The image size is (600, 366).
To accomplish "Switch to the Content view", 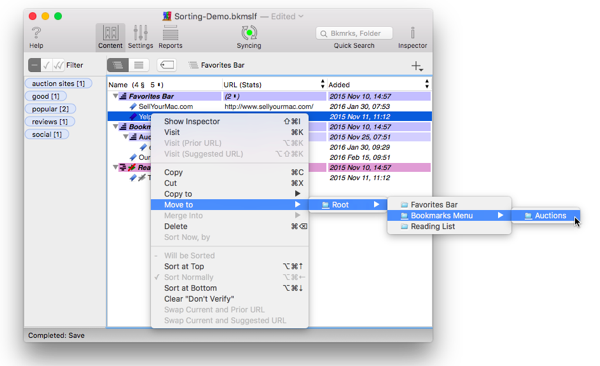I will [110, 37].
